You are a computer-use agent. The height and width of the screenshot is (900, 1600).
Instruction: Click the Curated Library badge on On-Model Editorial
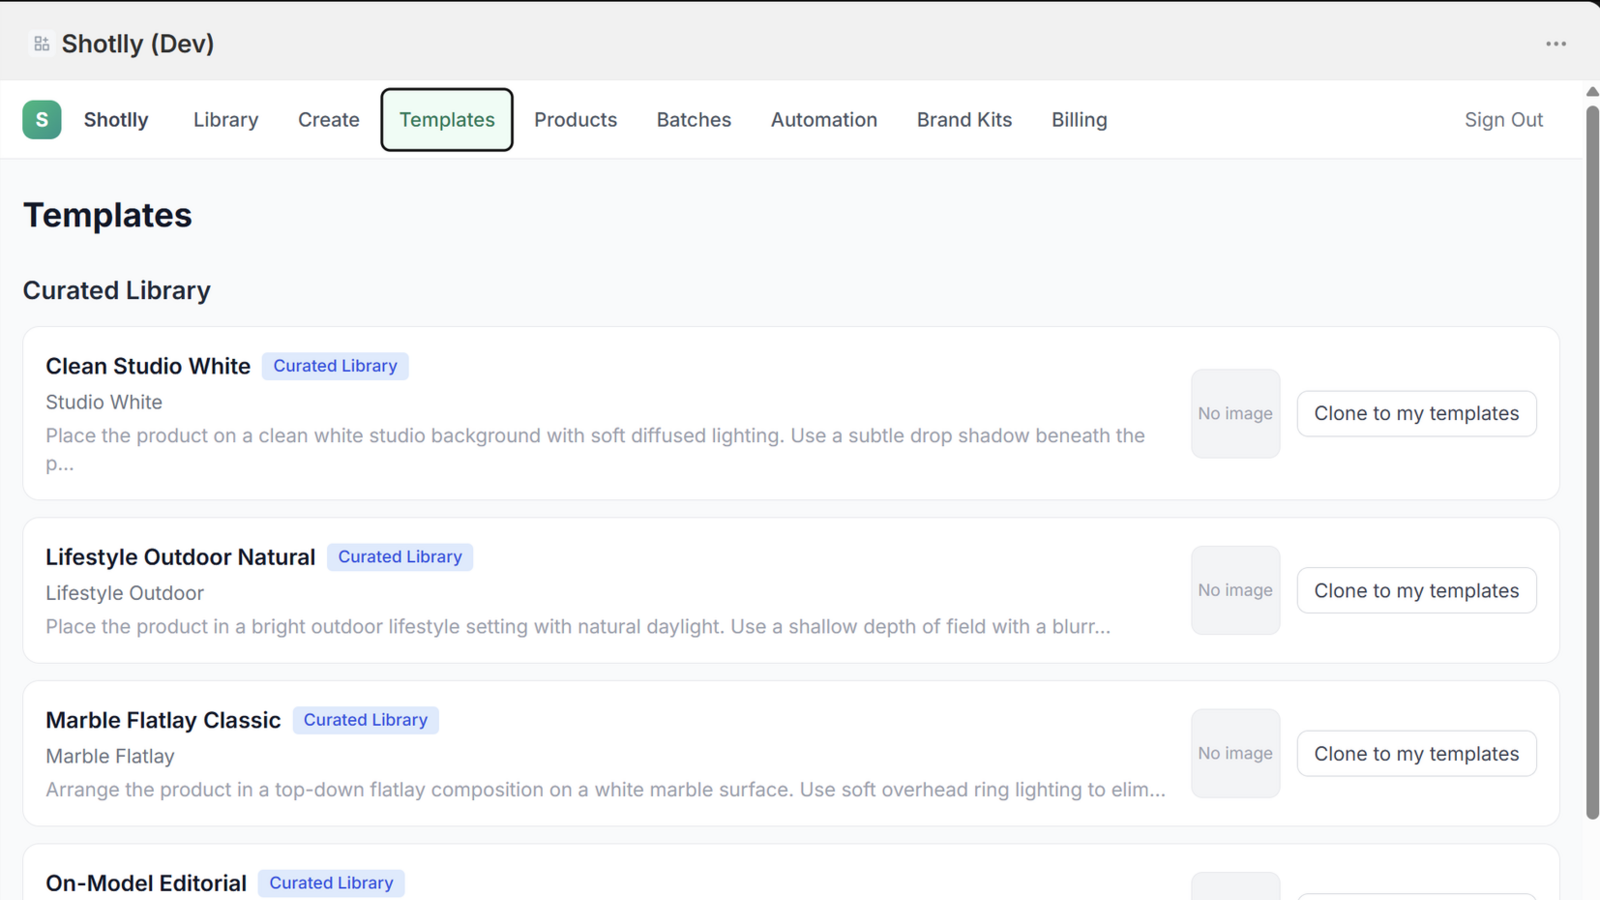tap(331, 883)
